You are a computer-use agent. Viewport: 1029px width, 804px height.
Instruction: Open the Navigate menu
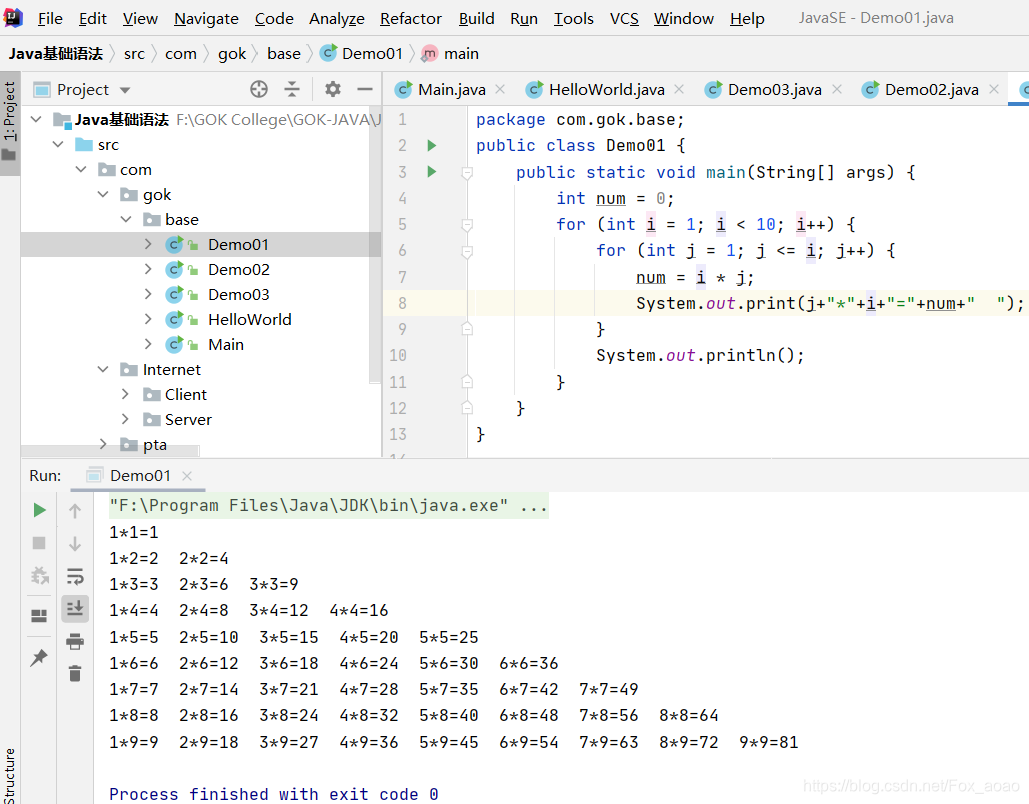click(x=206, y=18)
